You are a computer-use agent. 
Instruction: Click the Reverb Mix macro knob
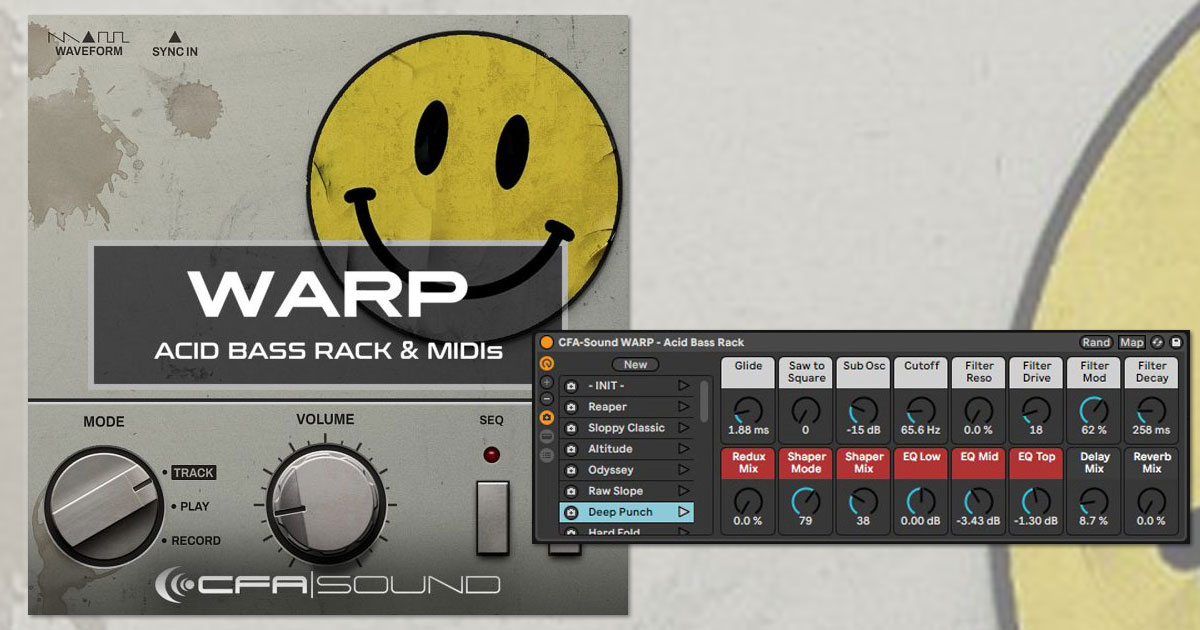click(1152, 501)
